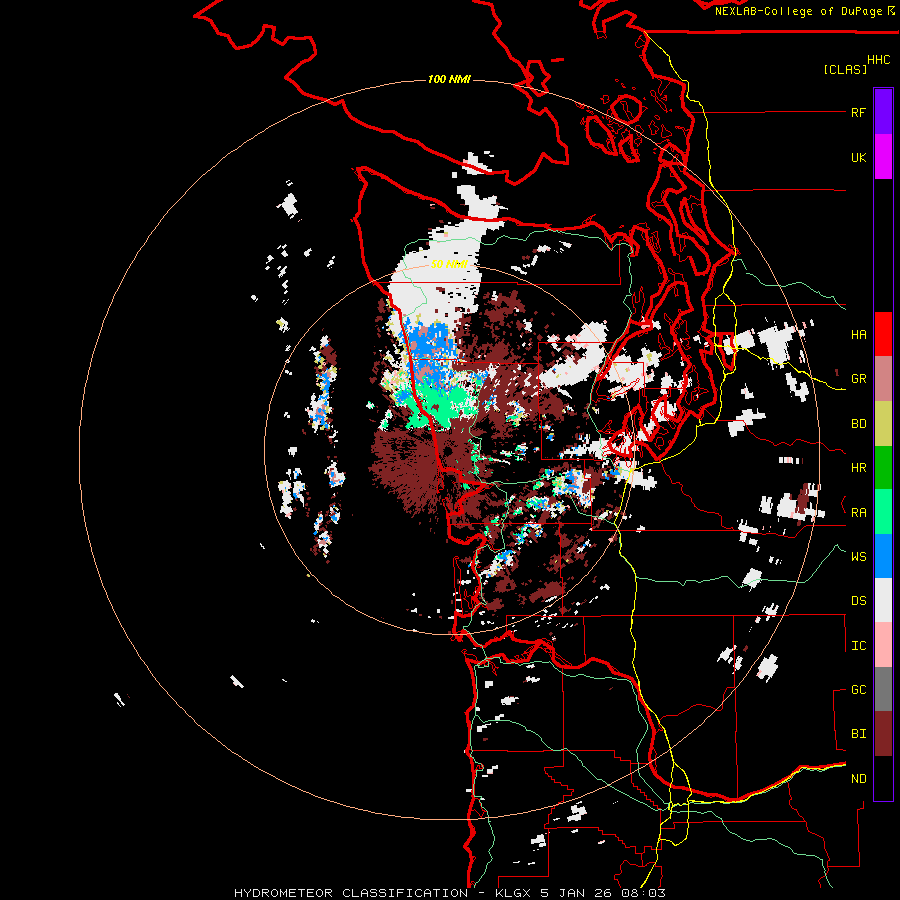Click the WS legend label
Viewport: 900px width, 900px height.
(858, 557)
